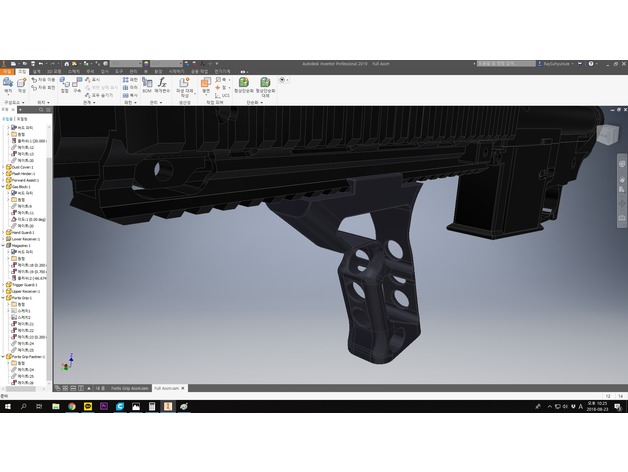Click the Shrinkwrap Substitute icon
The image size is (628, 472).
(x=265, y=83)
